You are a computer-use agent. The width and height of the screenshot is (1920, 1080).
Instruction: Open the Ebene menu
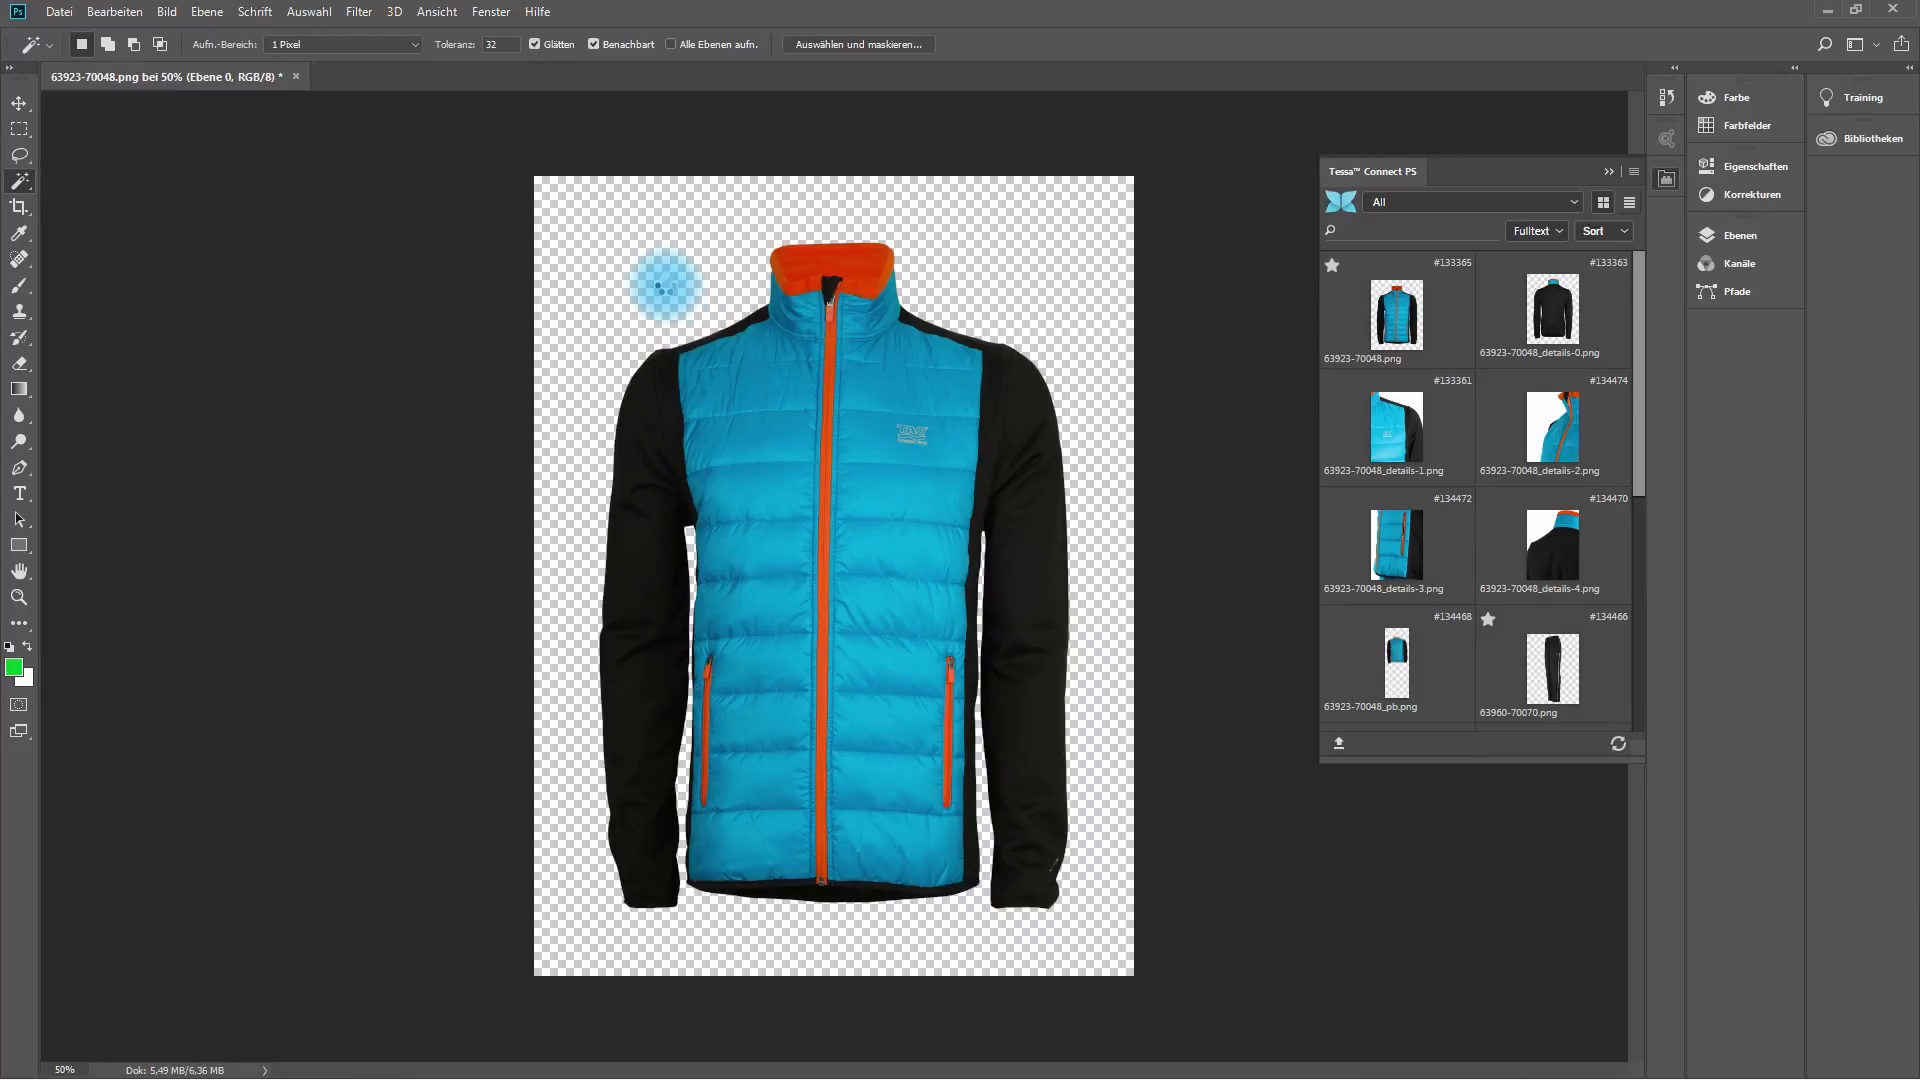coord(207,12)
